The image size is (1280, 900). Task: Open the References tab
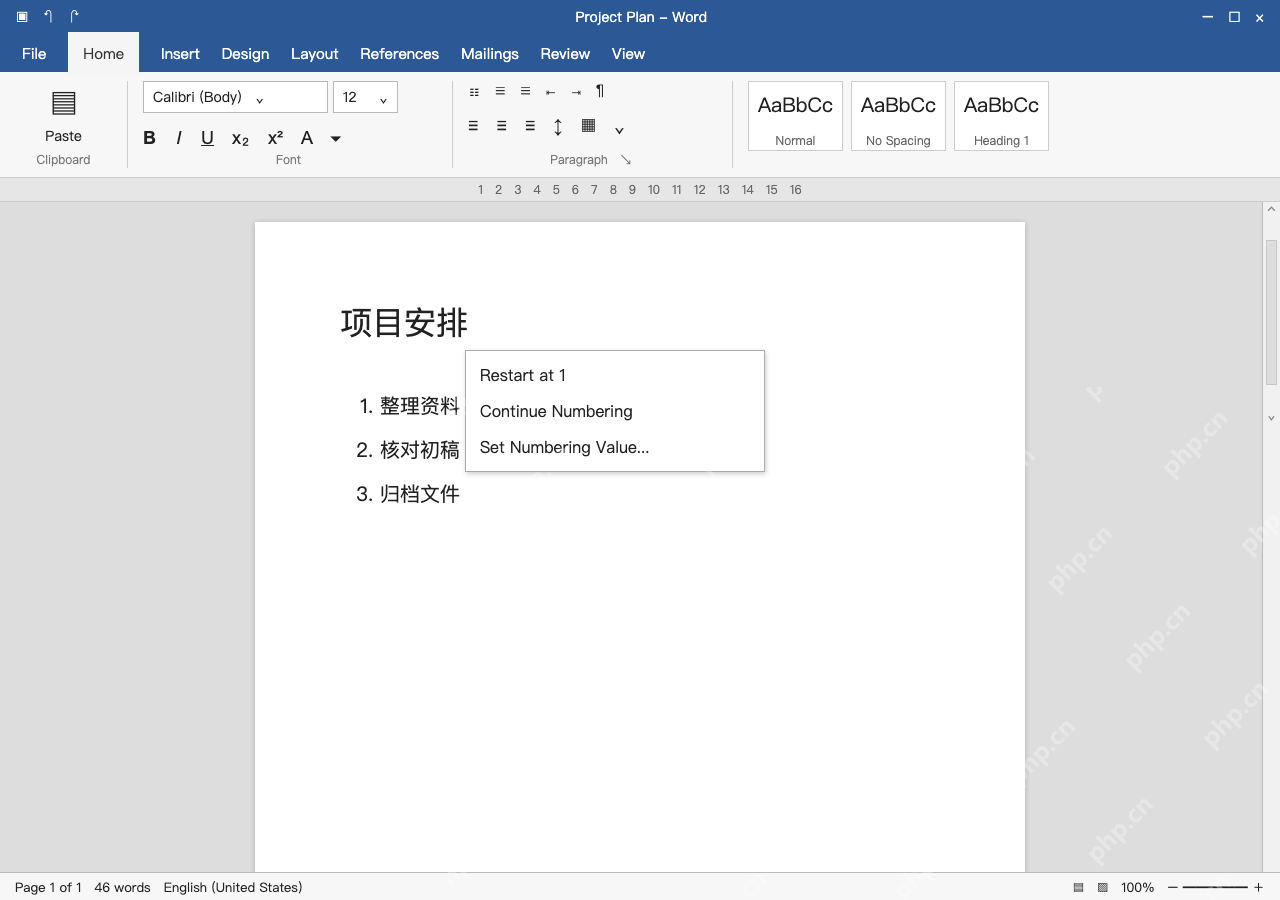[x=399, y=54]
